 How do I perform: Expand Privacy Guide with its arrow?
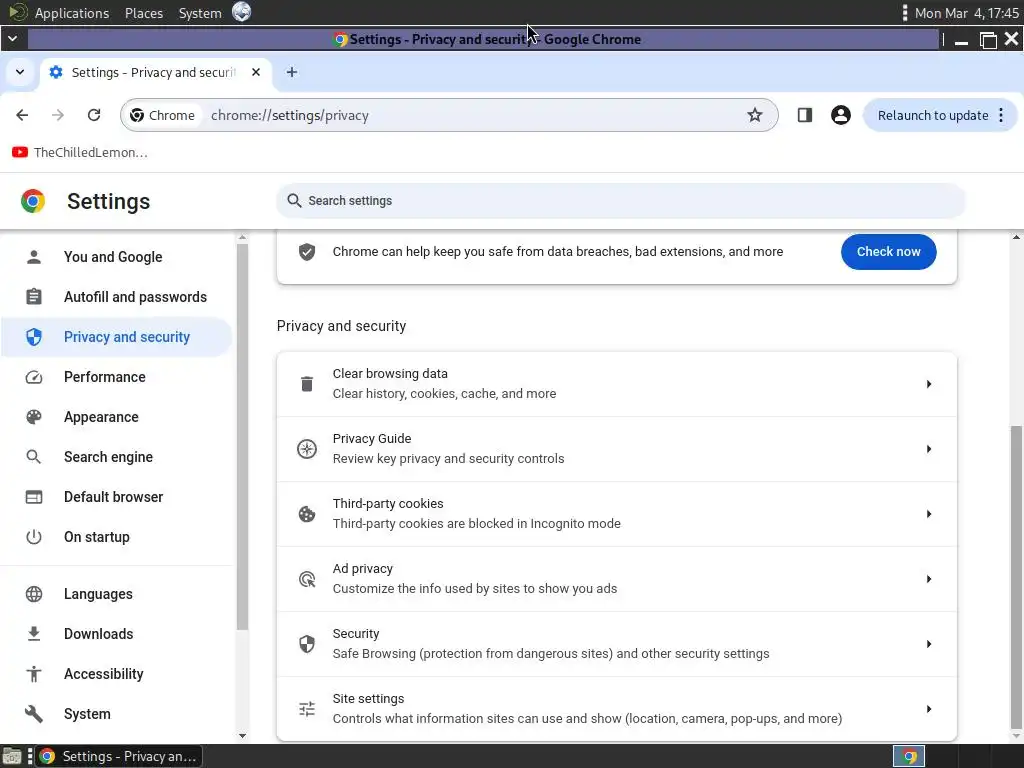929,449
